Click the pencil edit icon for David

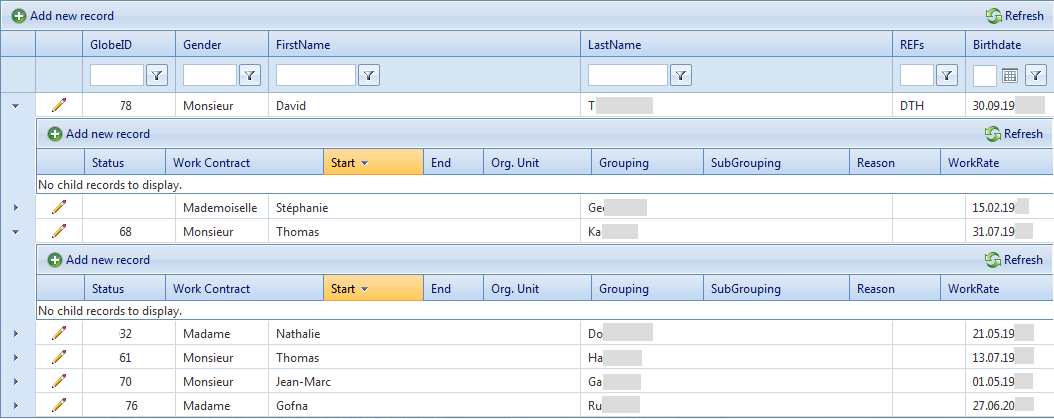(59, 105)
